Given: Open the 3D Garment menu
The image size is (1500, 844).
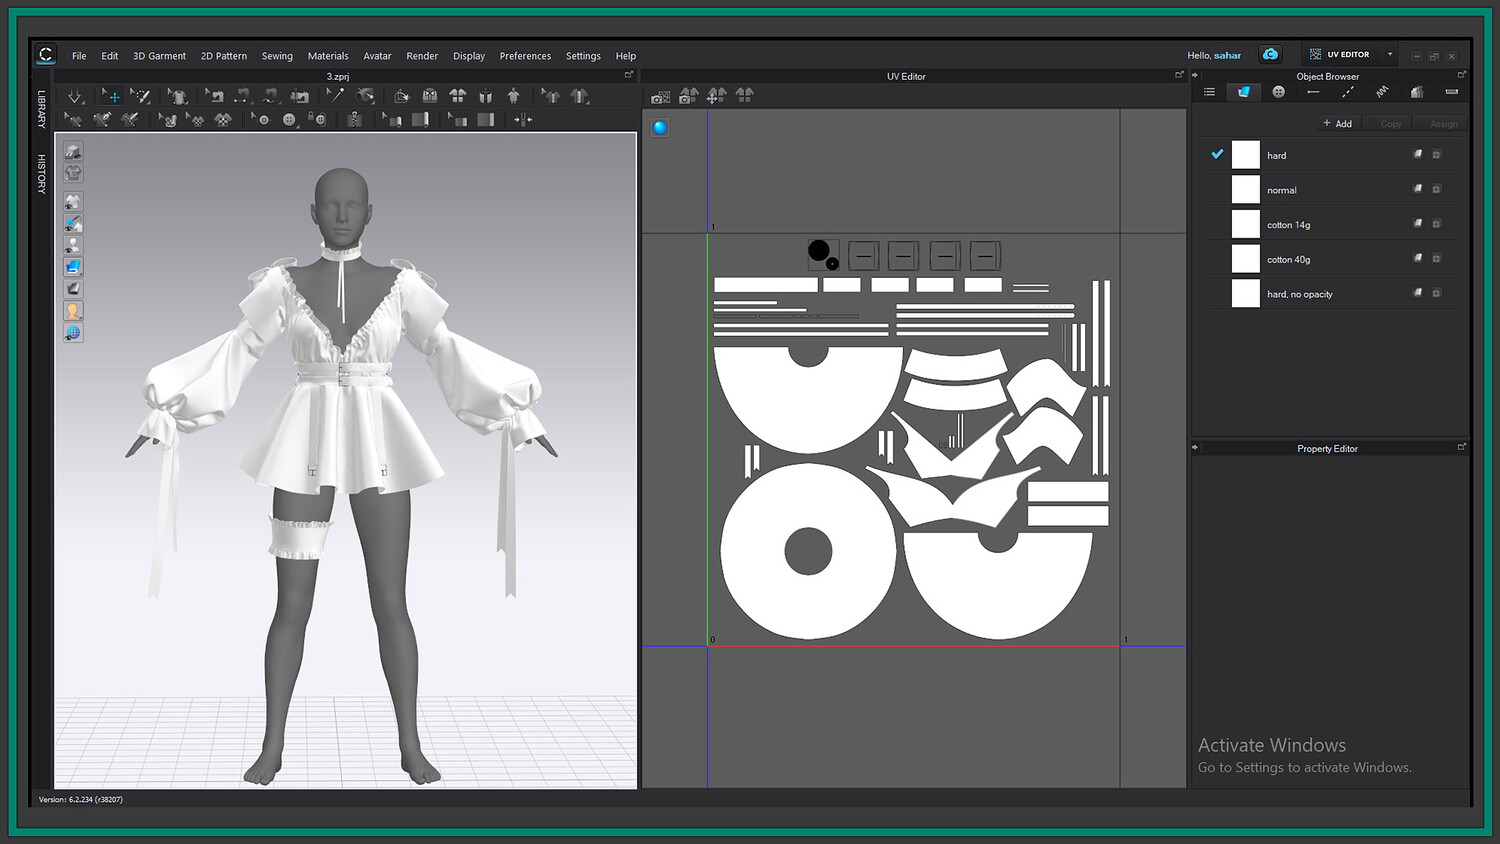Looking at the screenshot, I should point(159,56).
